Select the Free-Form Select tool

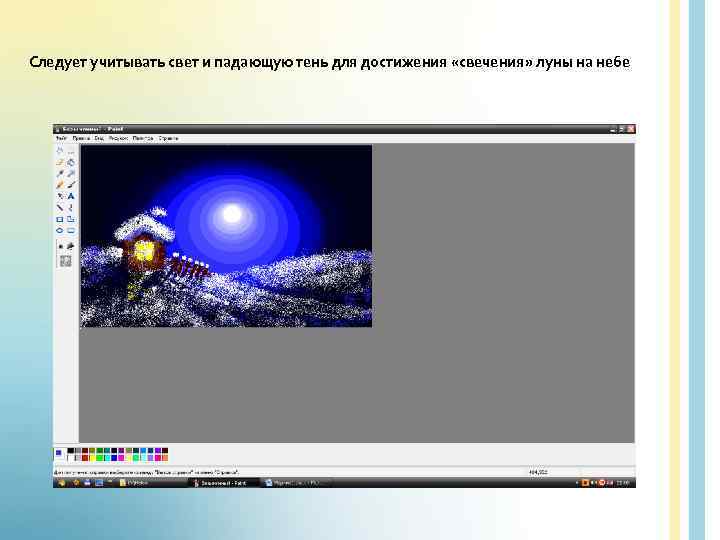(x=60, y=151)
